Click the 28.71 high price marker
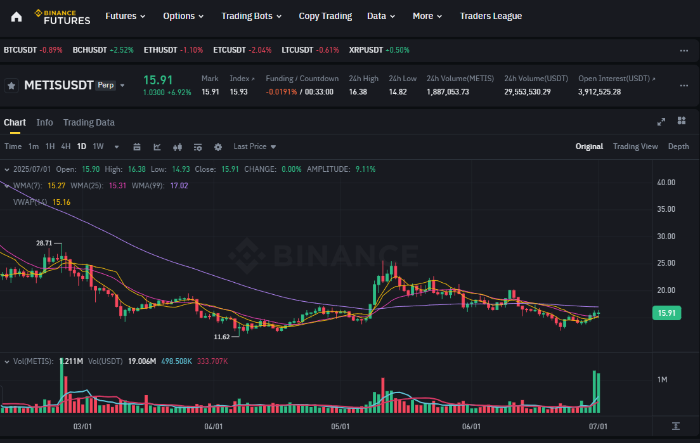The width and height of the screenshot is (700, 443). [x=44, y=243]
